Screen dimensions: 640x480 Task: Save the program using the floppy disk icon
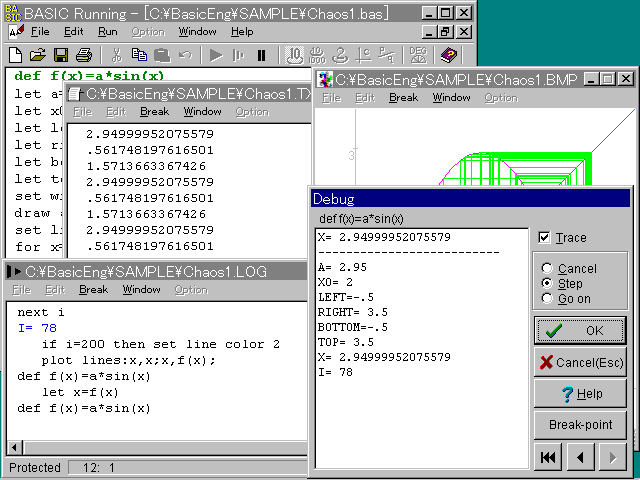coord(61,55)
